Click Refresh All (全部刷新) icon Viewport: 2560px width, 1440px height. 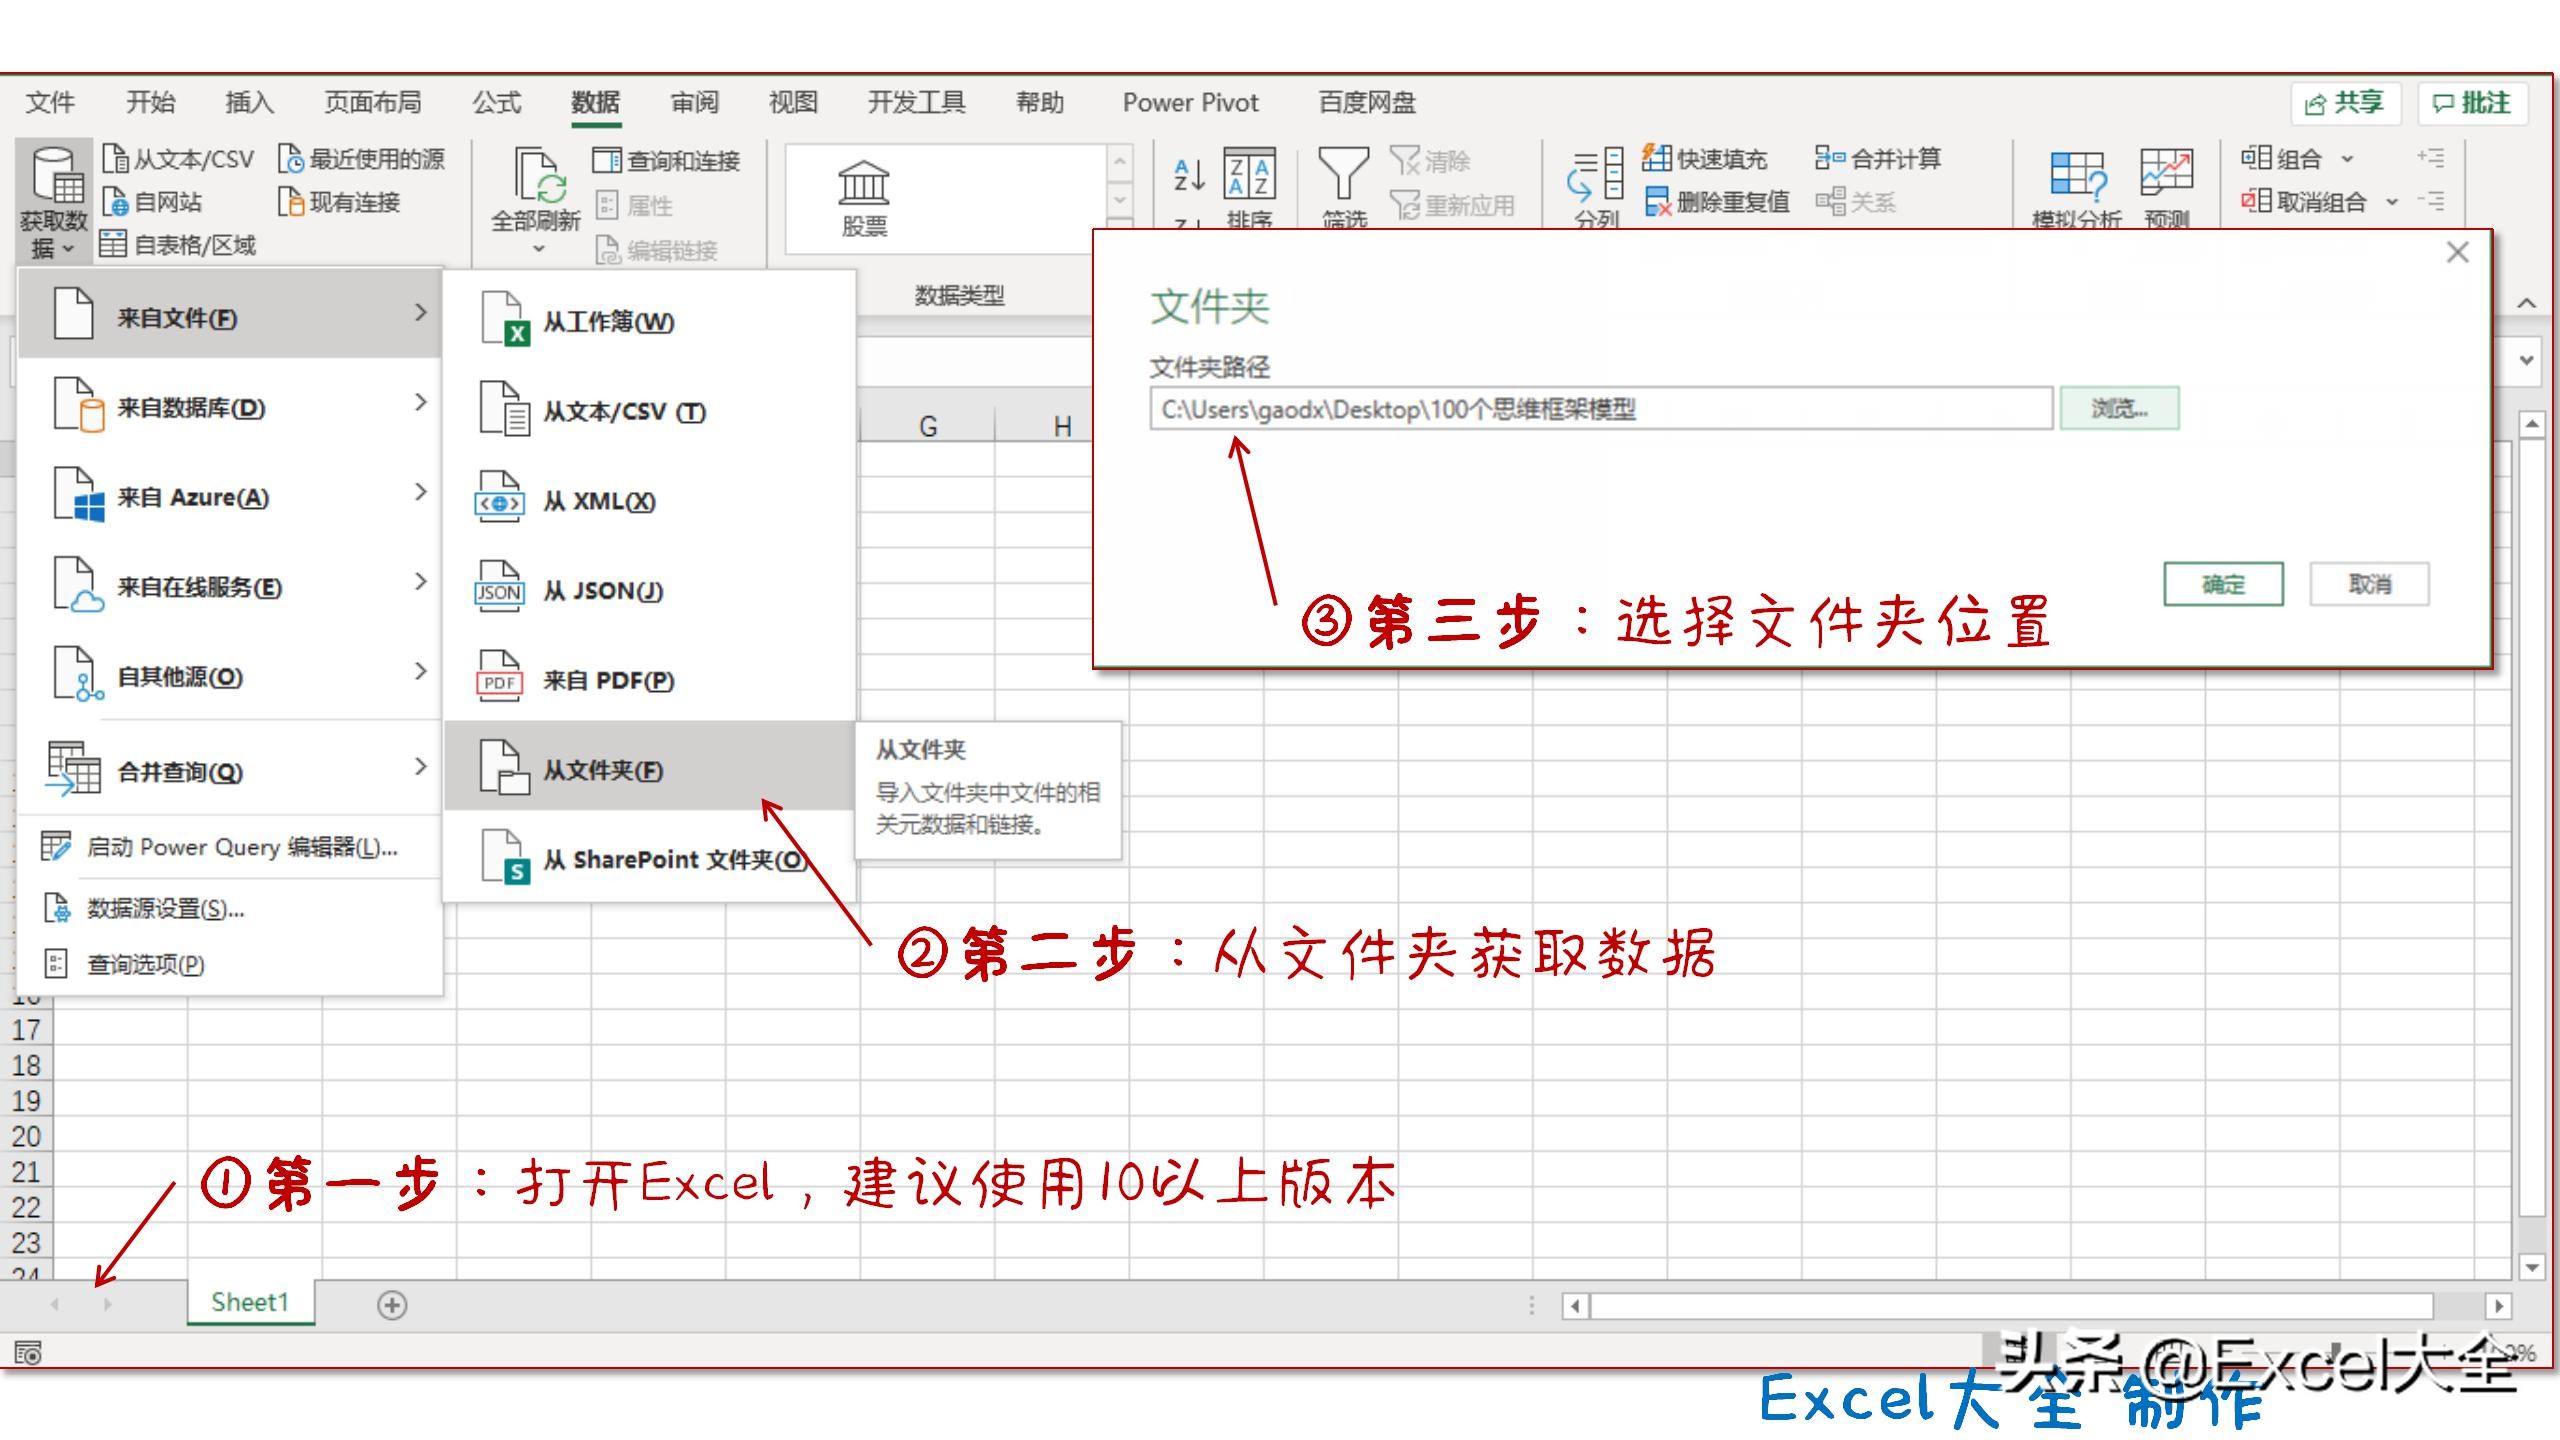(537, 200)
